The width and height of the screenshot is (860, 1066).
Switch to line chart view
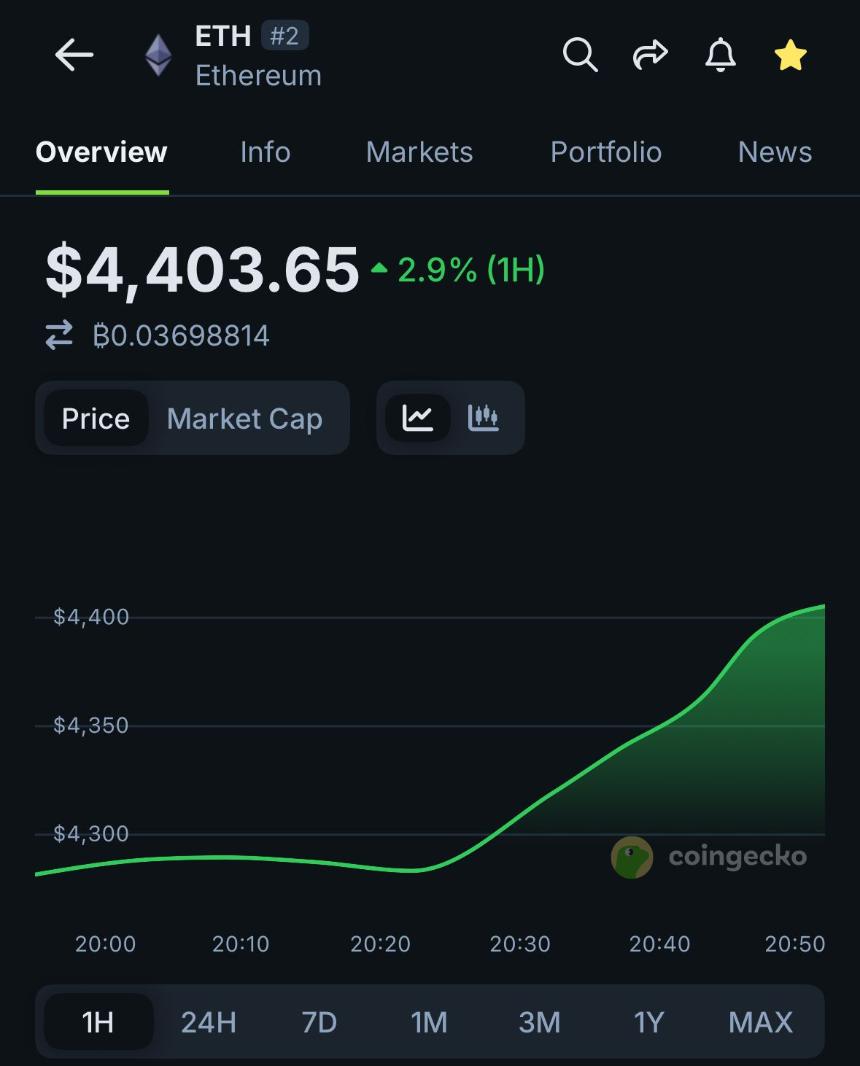[418, 418]
